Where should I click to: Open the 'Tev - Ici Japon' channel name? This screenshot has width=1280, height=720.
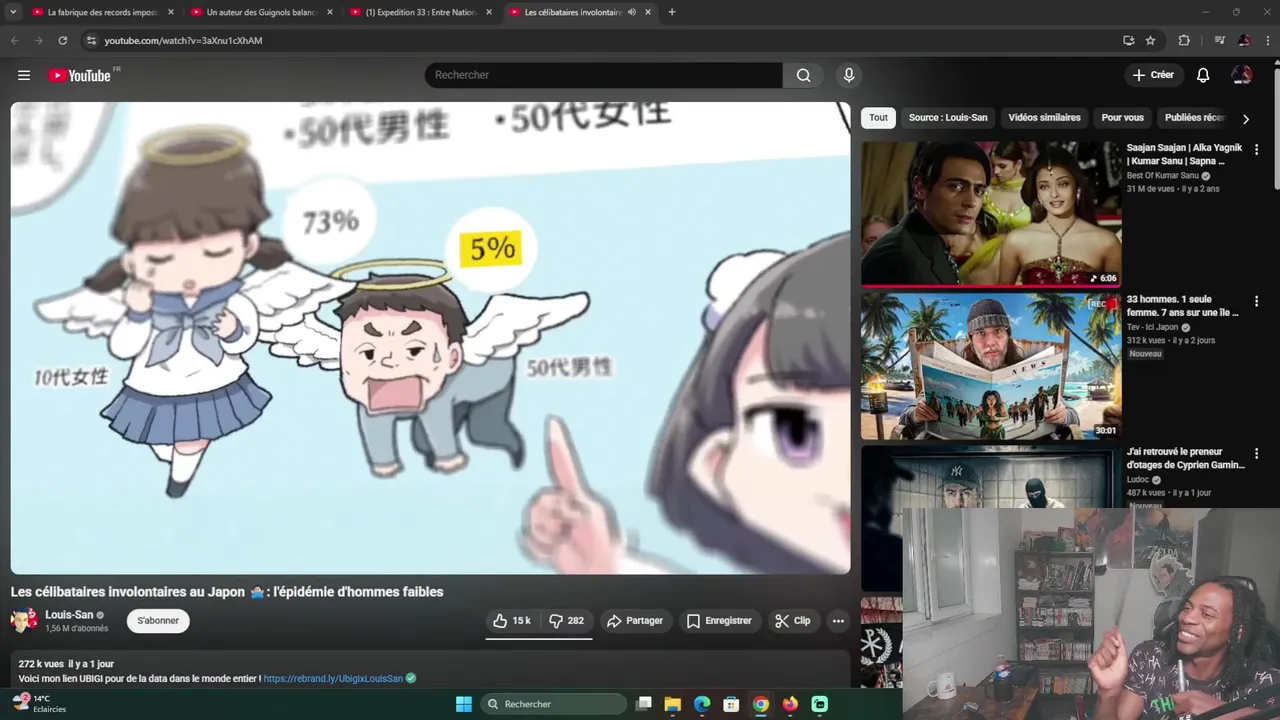[1153, 327]
